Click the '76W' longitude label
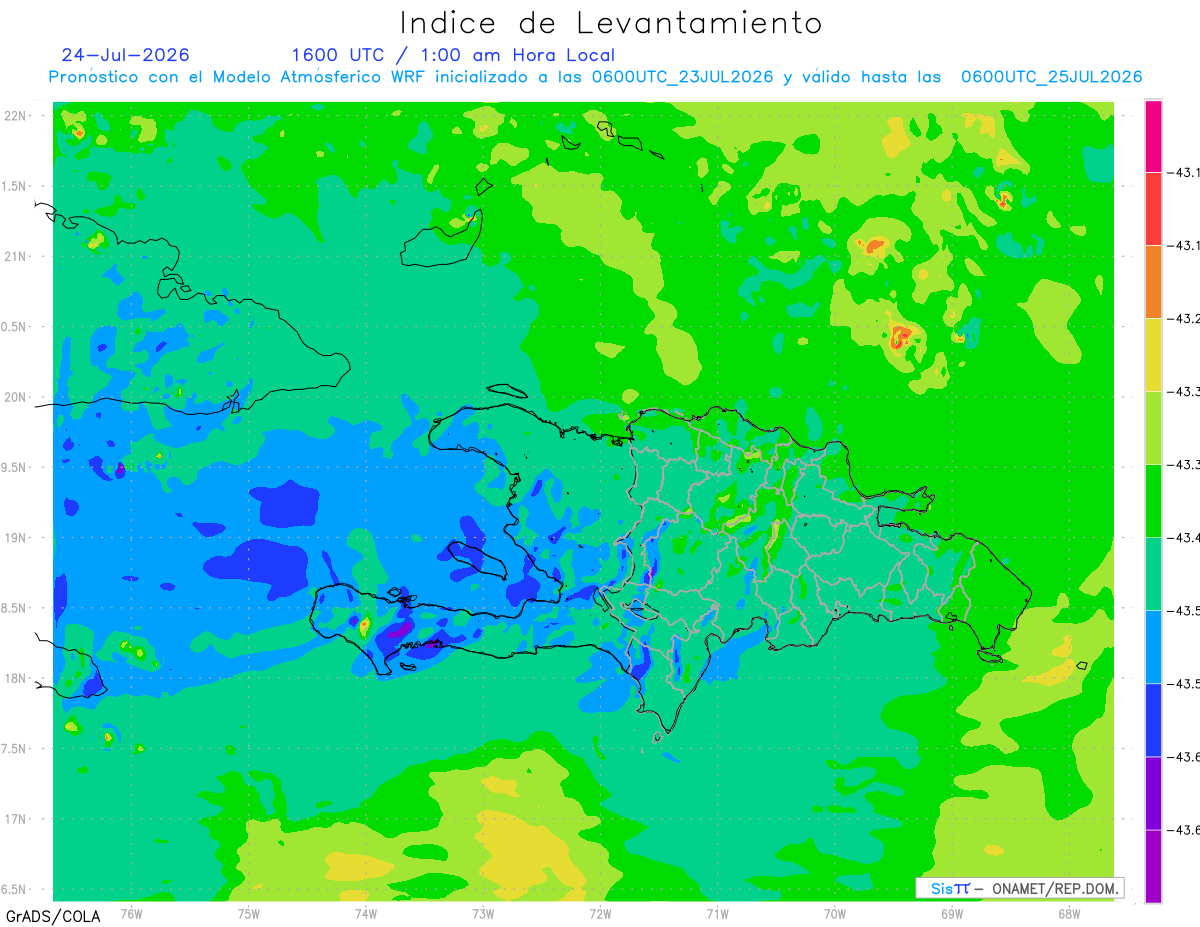The image size is (1200, 927). (131, 914)
